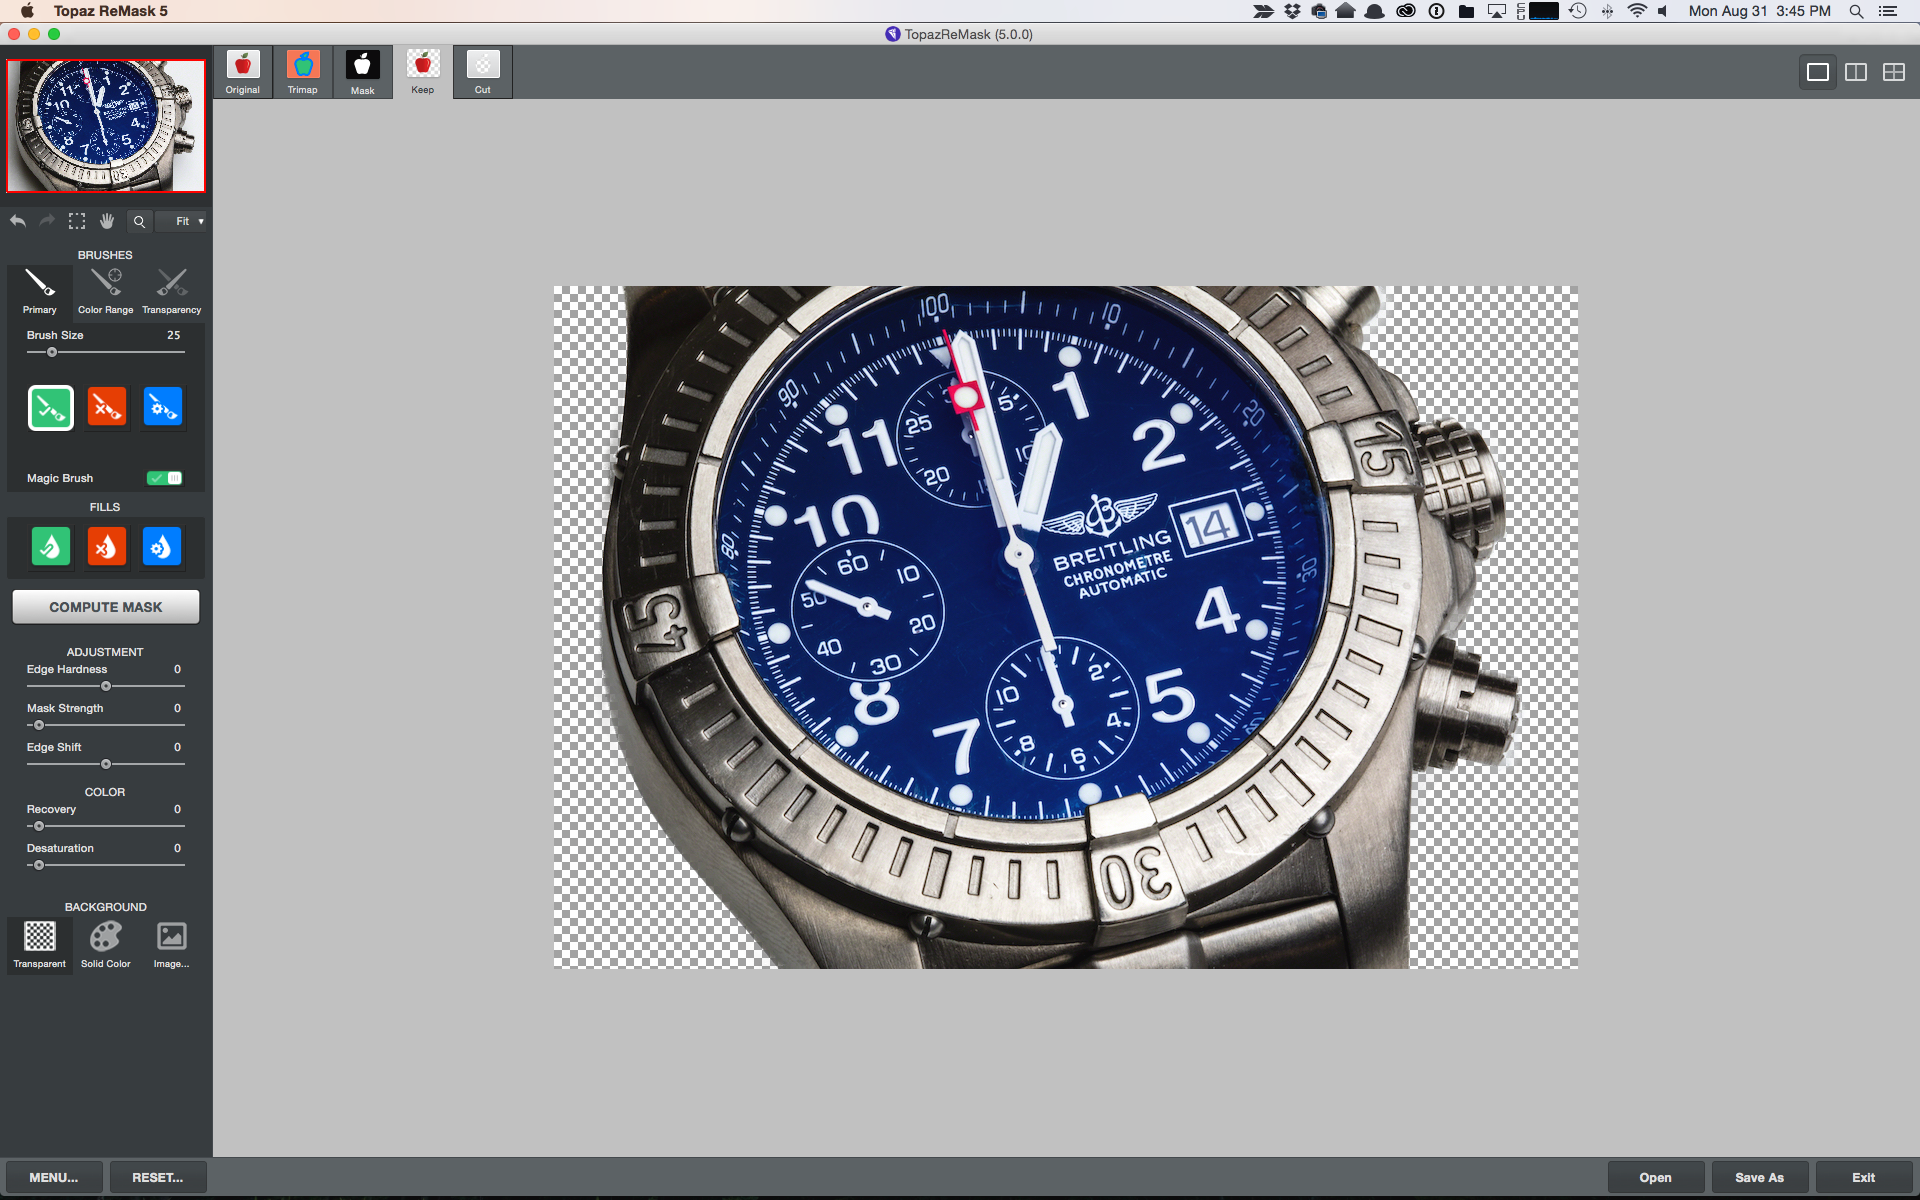Switch to the Cut view tab
1920x1200 pixels.
click(x=482, y=72)
